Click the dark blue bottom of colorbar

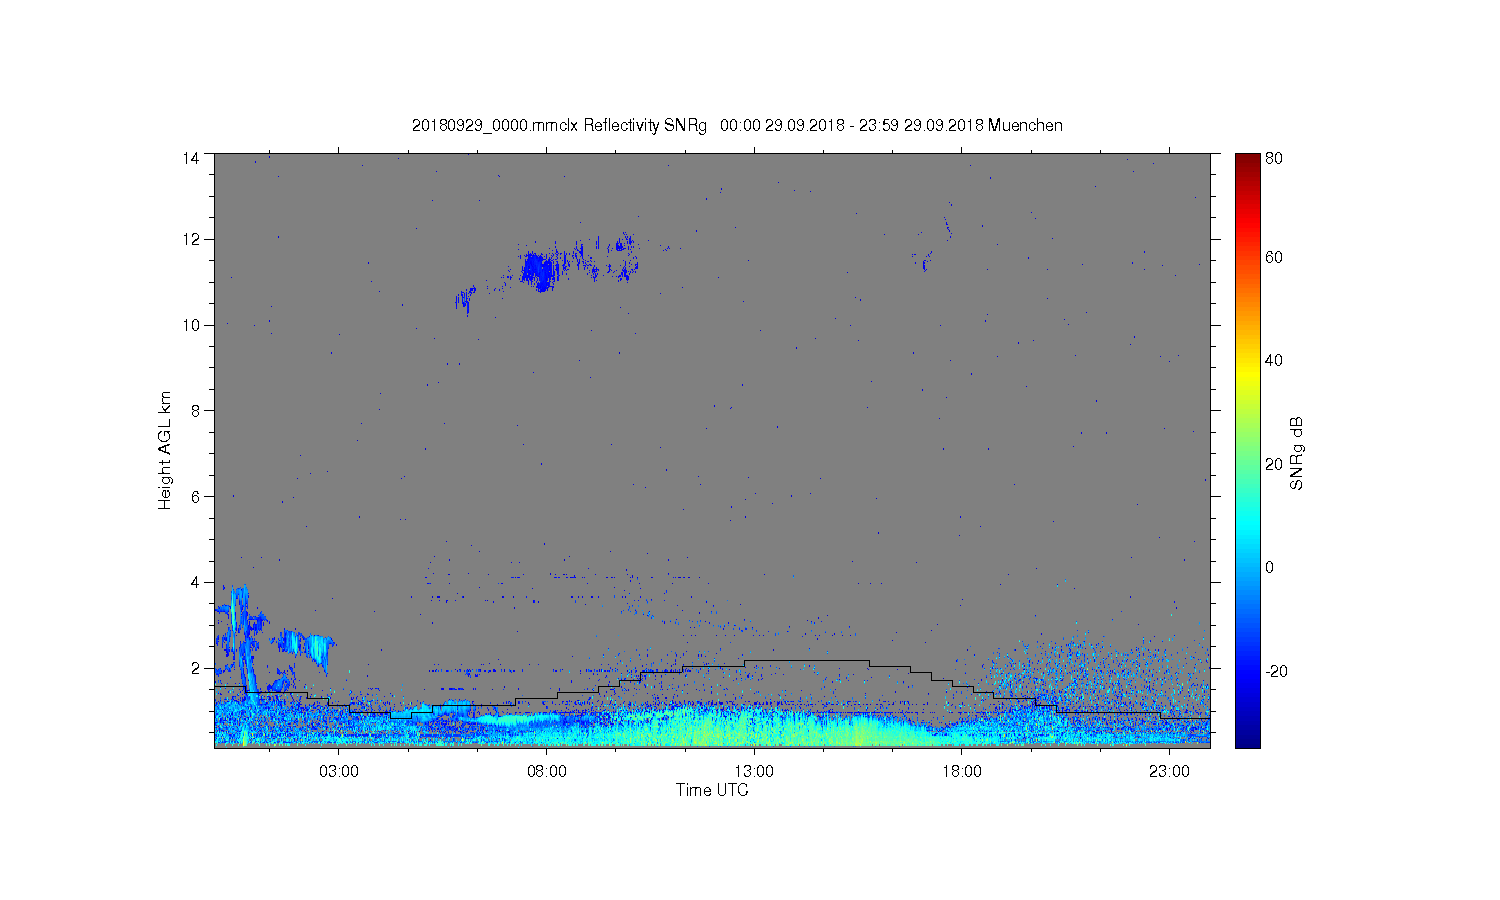pos(1247,738)
